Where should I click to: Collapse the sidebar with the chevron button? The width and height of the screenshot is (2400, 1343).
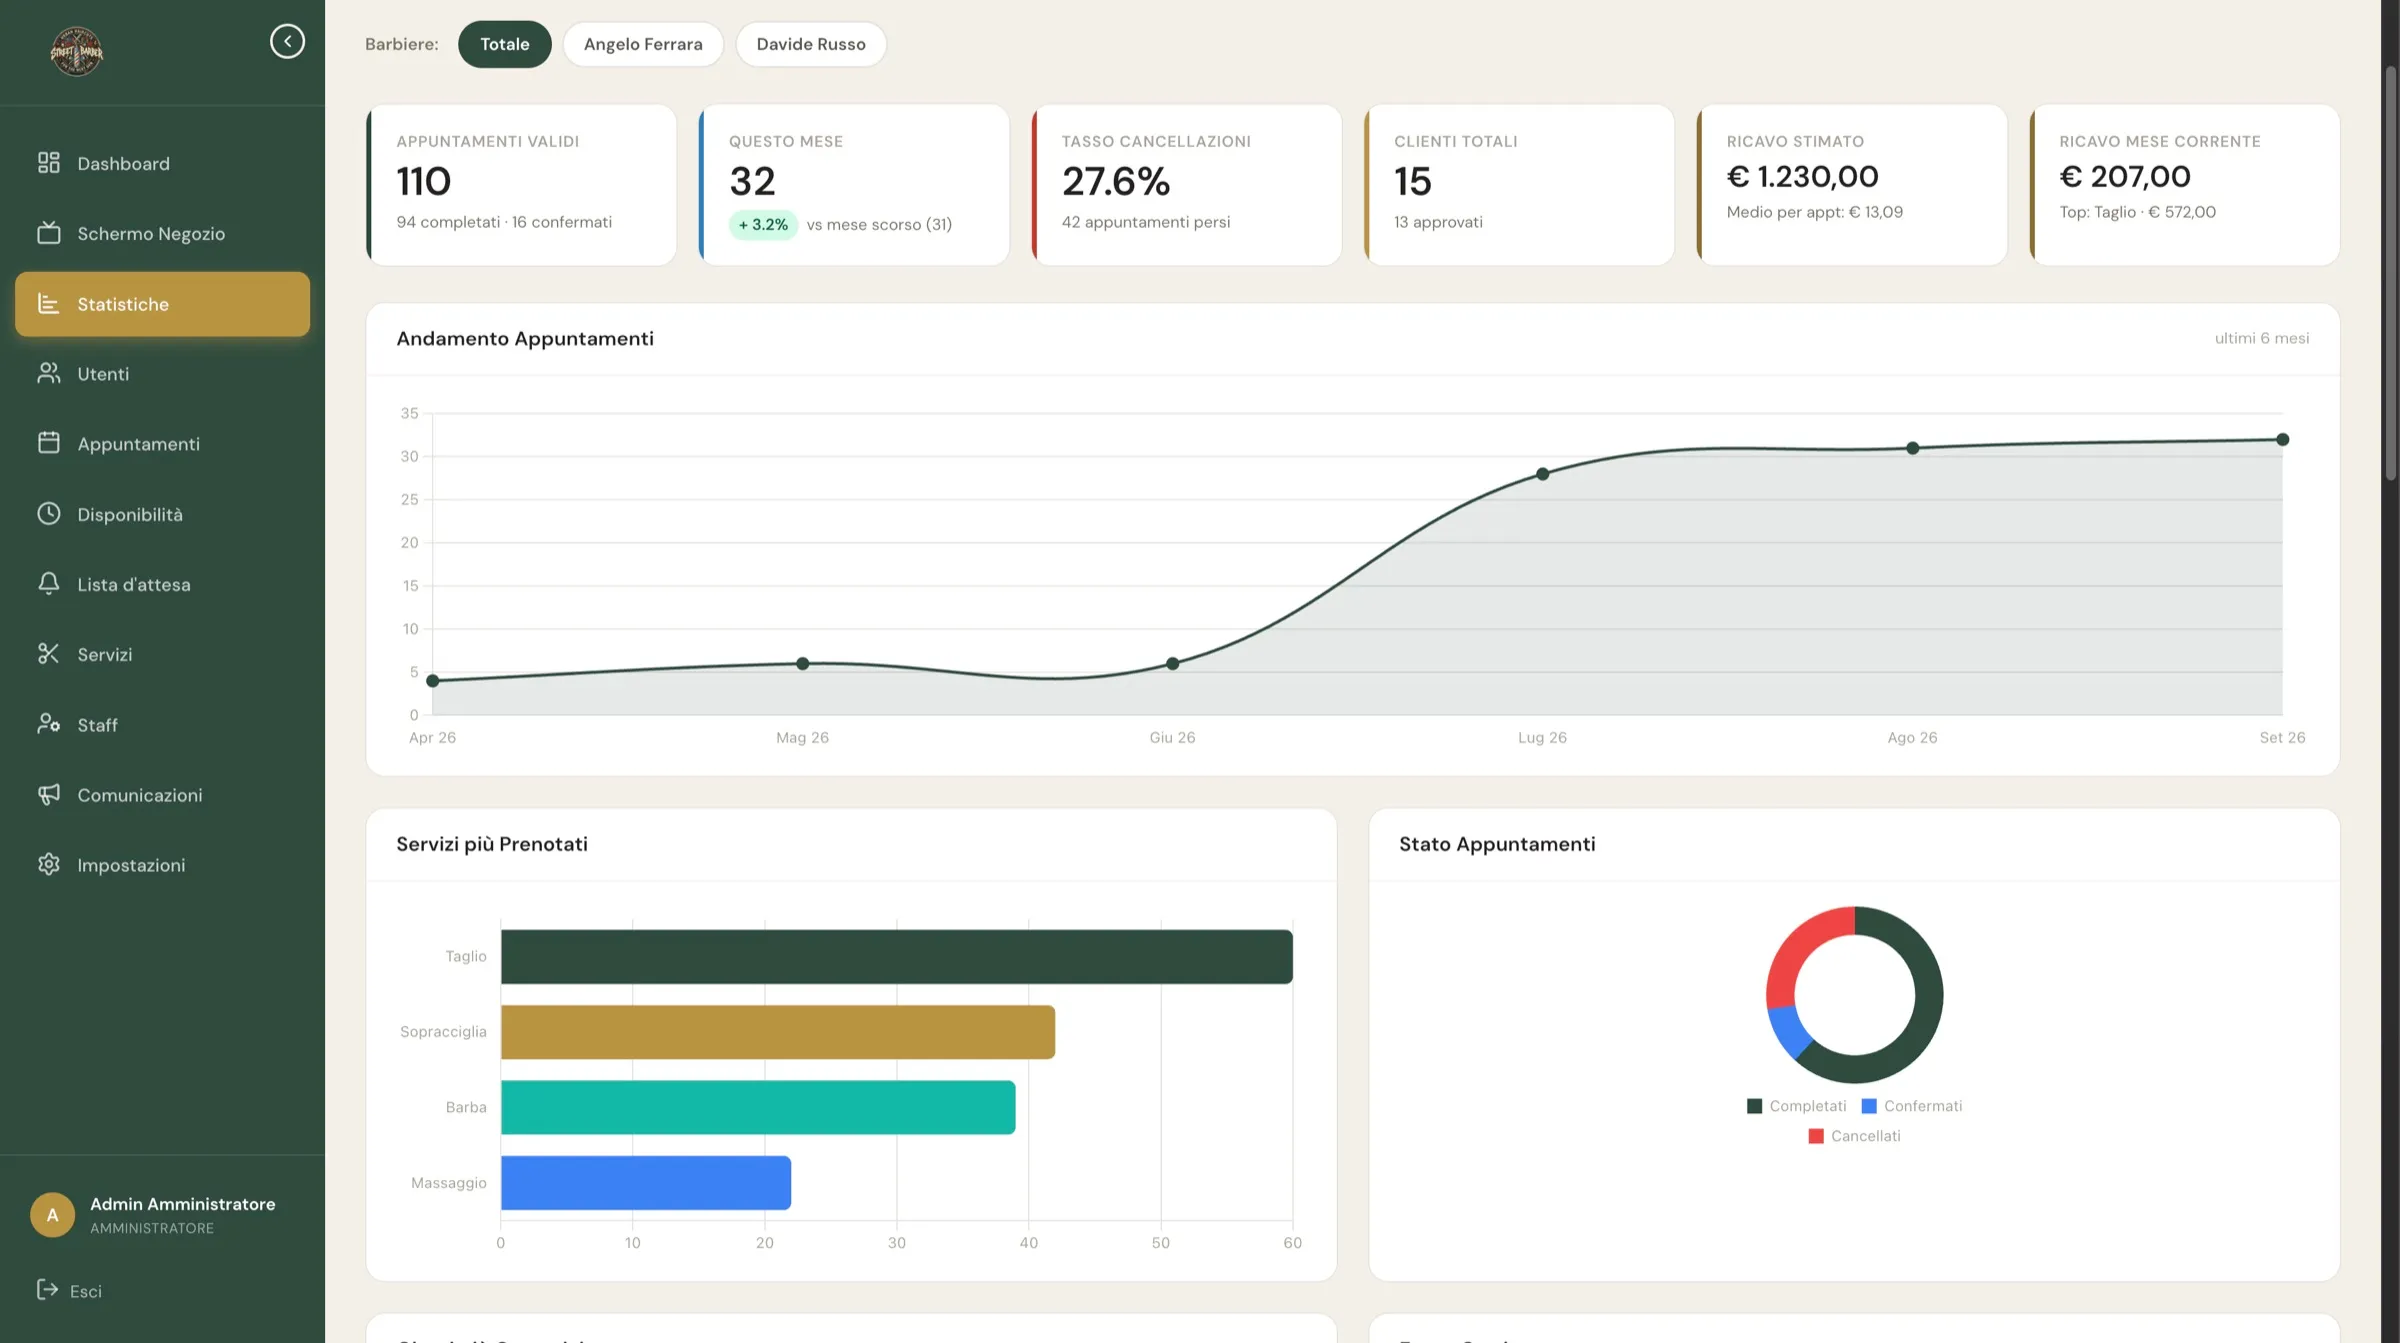[x=287, y=41]
